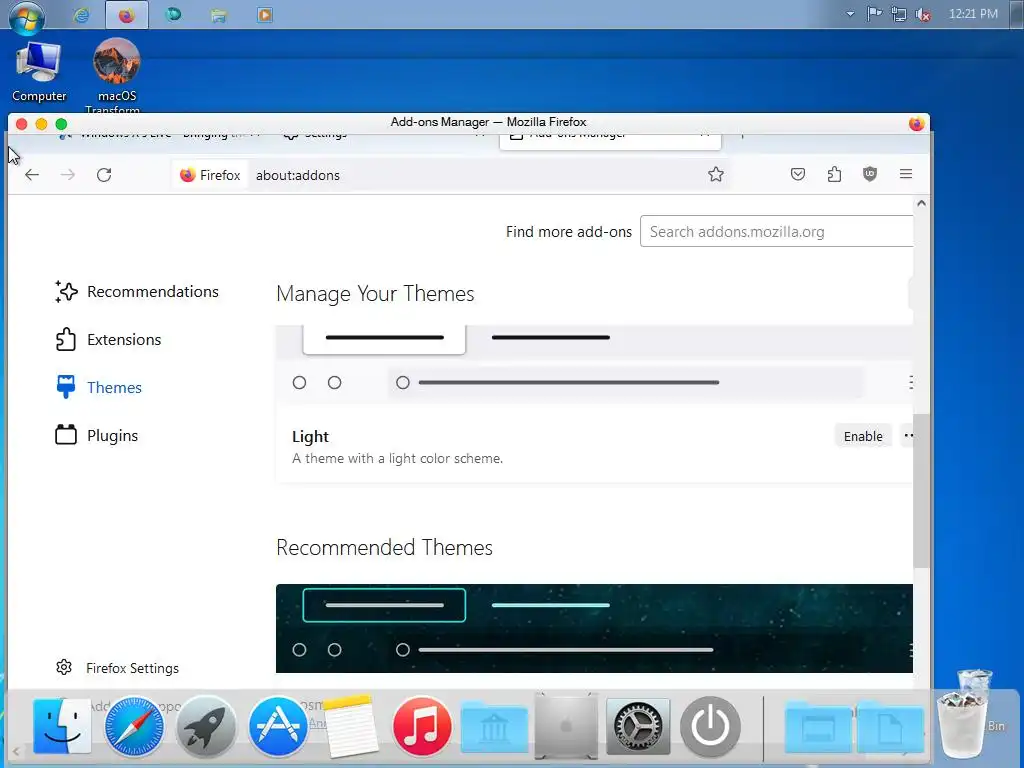
Task: Open Firefox Settings link in sidebar
Action: (118, 668)
